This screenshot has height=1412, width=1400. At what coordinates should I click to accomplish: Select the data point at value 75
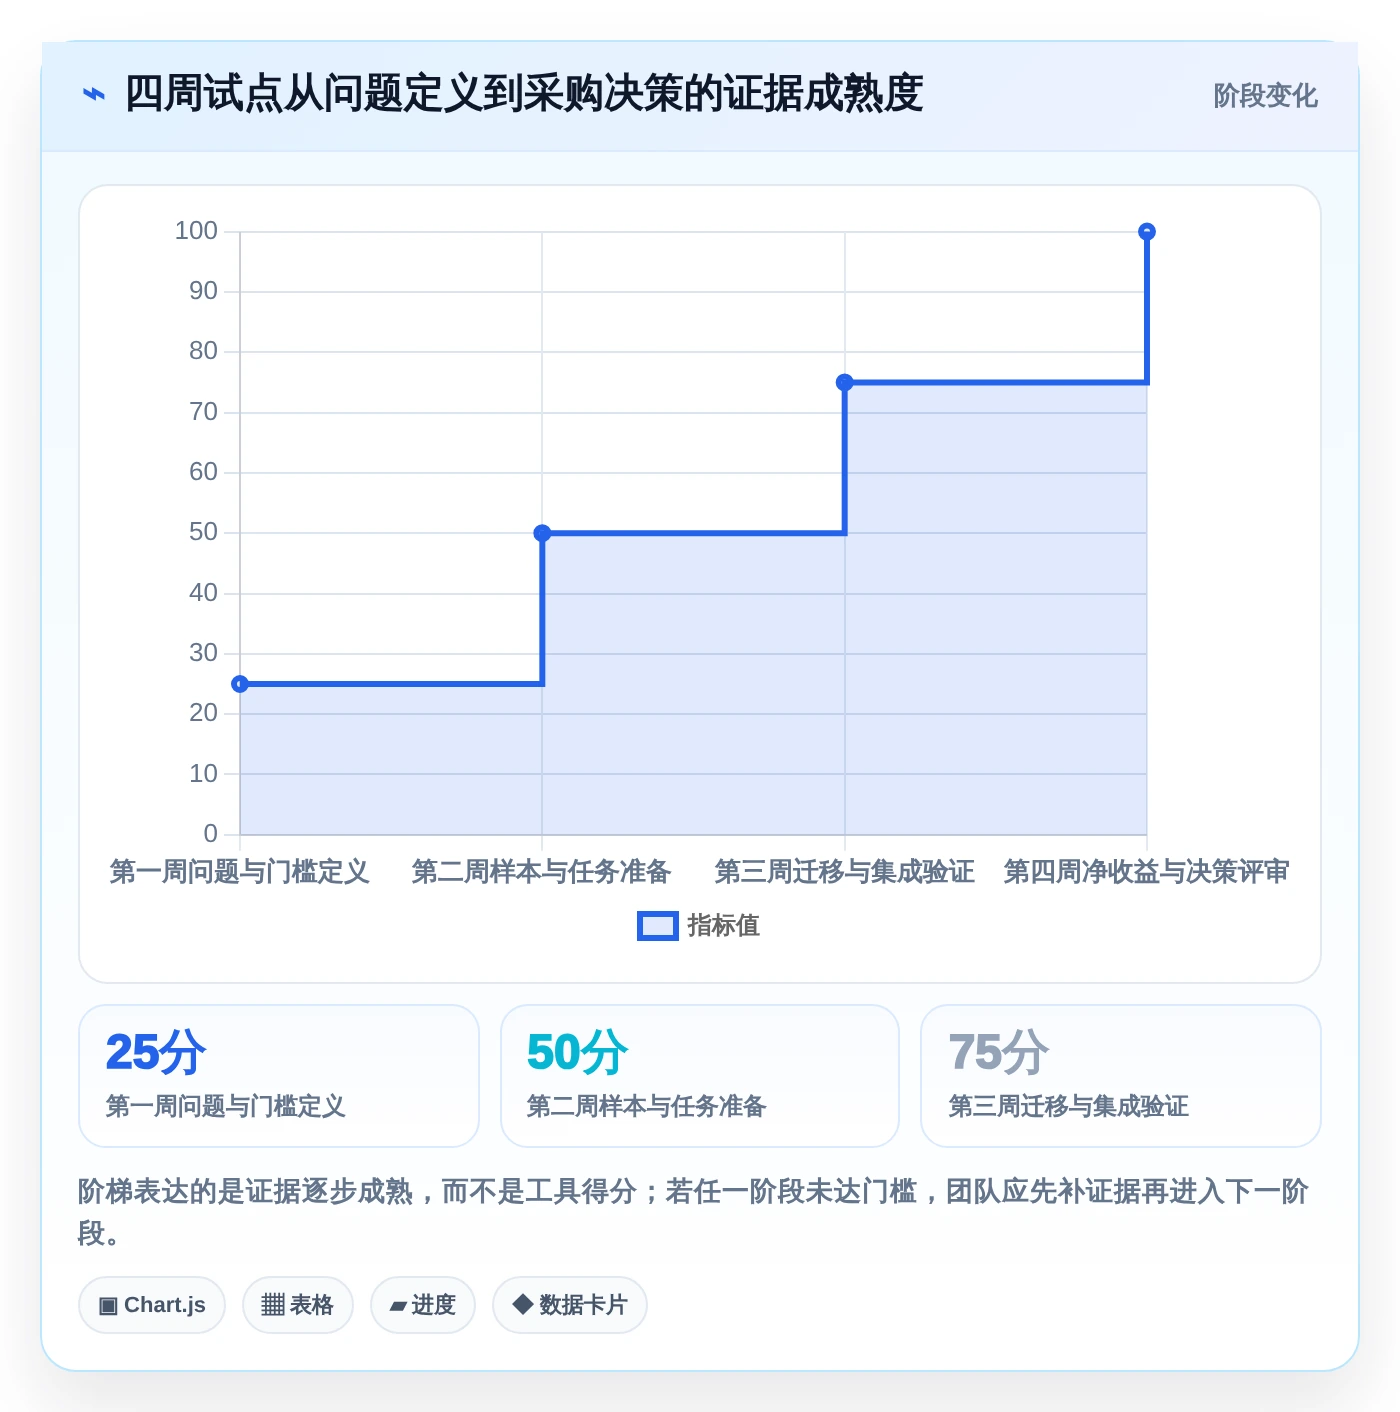pos(845,382)
